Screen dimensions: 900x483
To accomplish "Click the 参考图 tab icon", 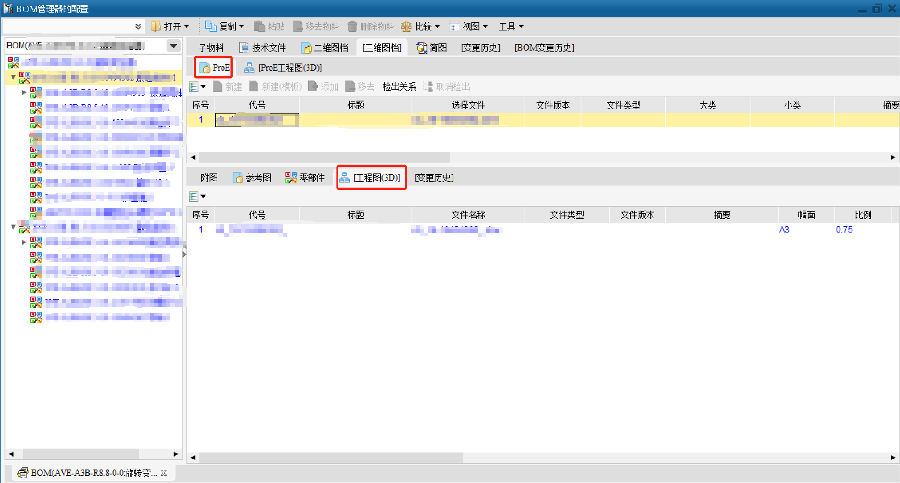I will coord(239,178).
